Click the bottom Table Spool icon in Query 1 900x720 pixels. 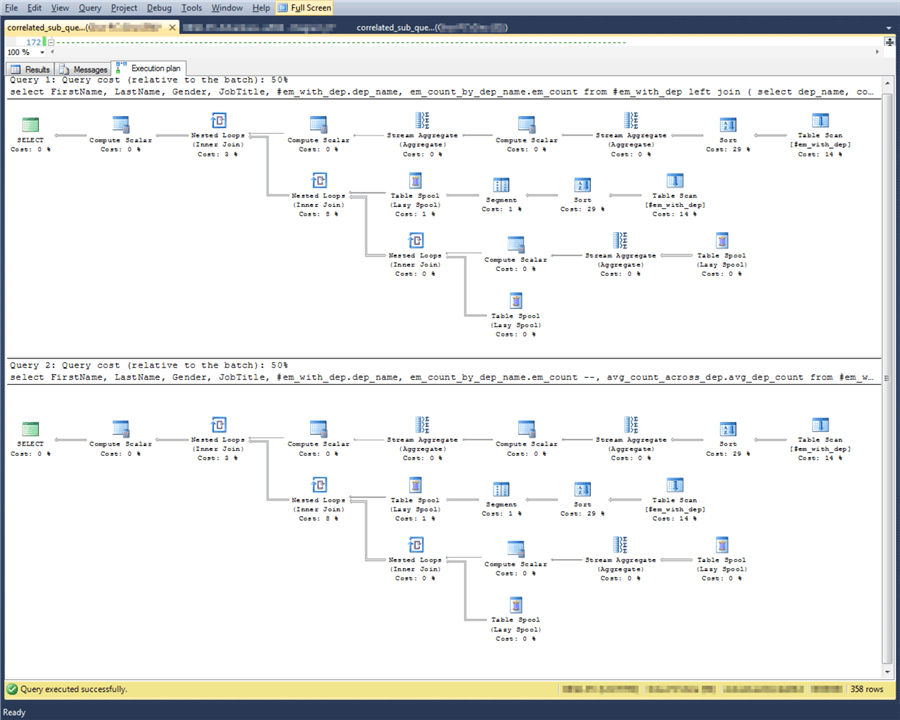pyautogui.click(x=516, y=301)
